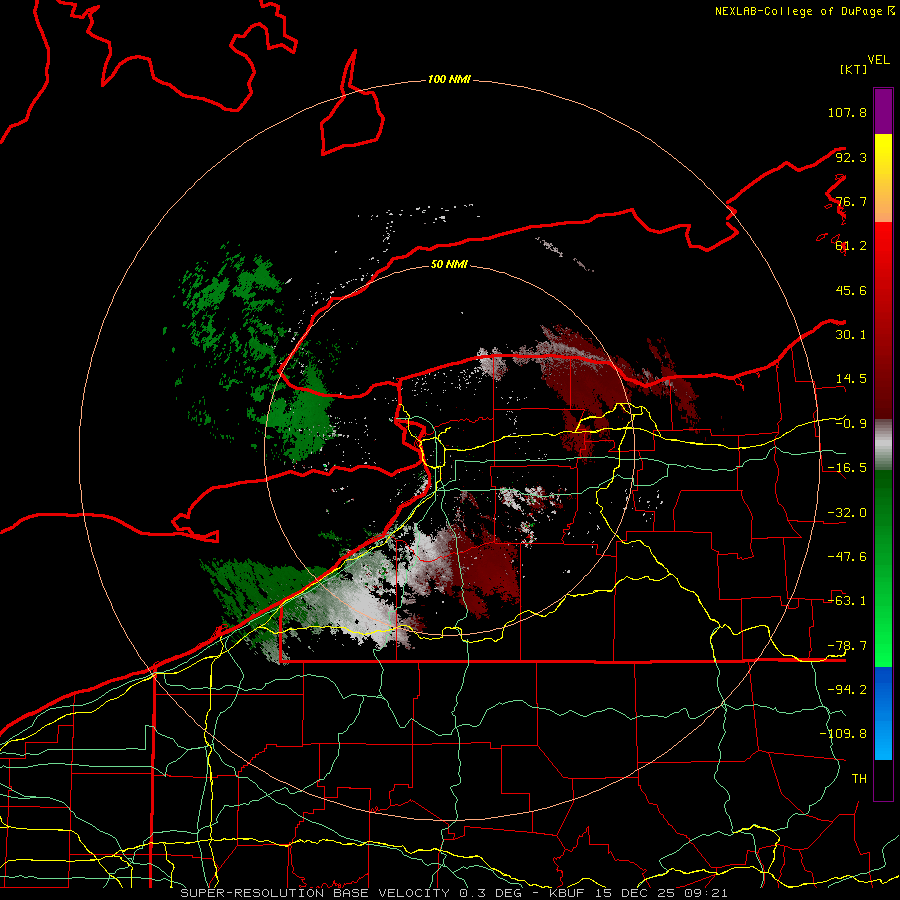Screen dimensions: 900x900
Task: Click the 107.8 legend value
Action: pyautogui.click(x=847, y=112)
